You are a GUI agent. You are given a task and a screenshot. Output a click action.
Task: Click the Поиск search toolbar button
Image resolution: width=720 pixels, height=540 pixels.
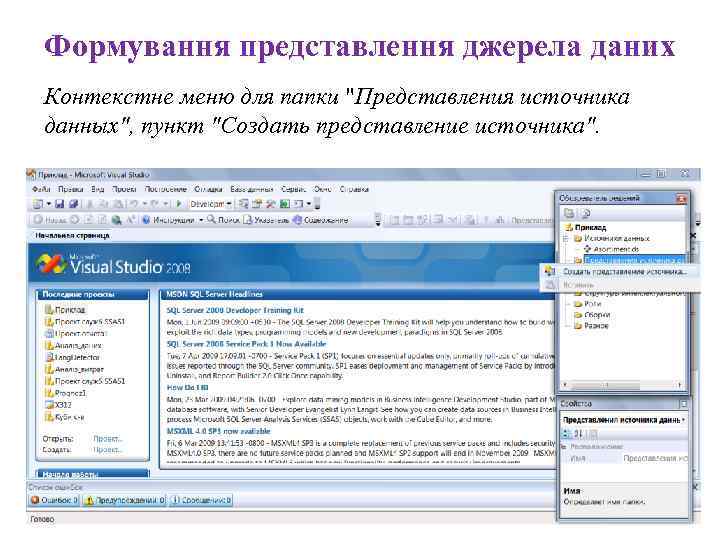pos(223,220)
